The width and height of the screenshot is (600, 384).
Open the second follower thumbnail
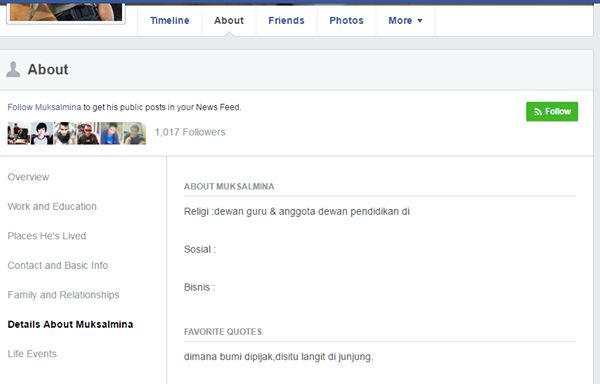click(x=42, y=133)
